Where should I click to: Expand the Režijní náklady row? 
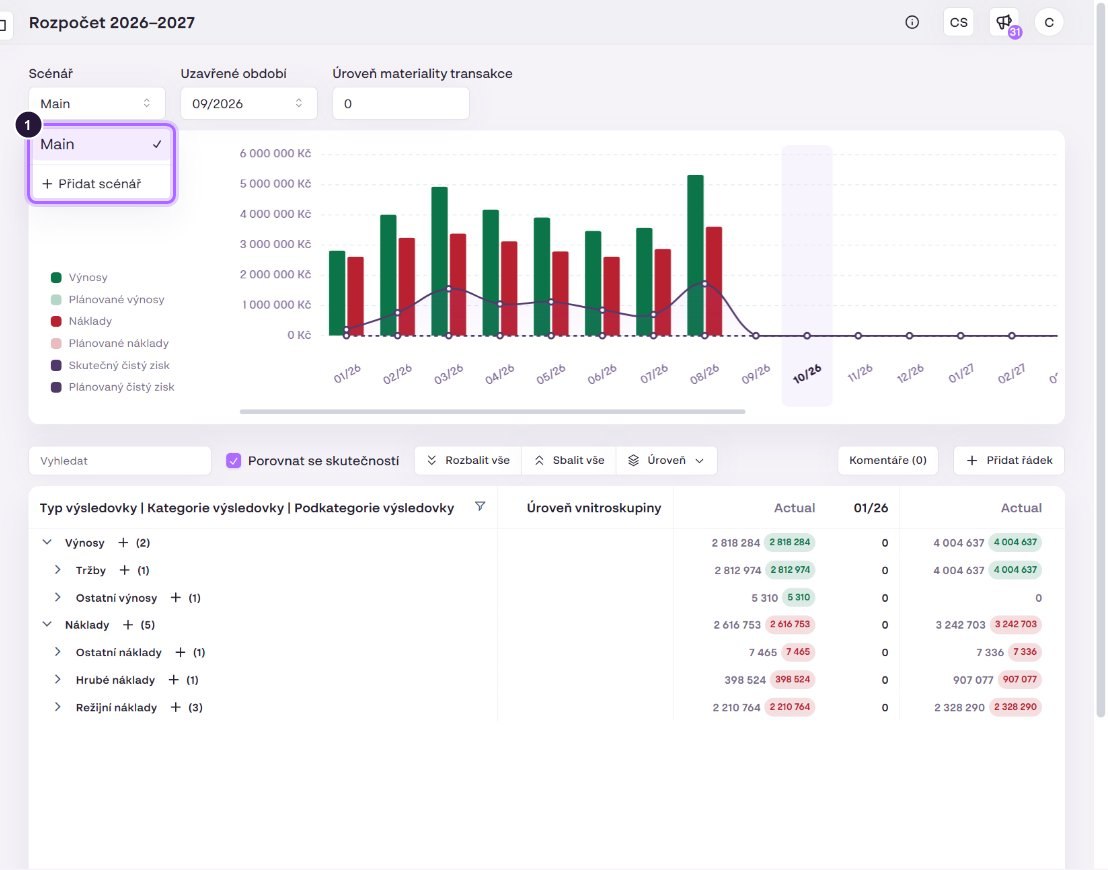58,707
